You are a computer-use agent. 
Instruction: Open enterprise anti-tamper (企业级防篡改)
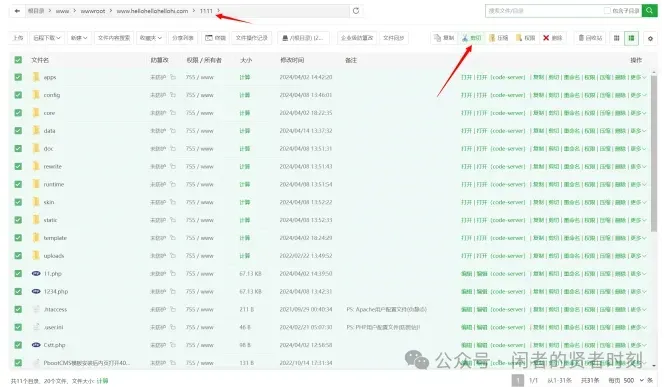[x=357, y=38]
